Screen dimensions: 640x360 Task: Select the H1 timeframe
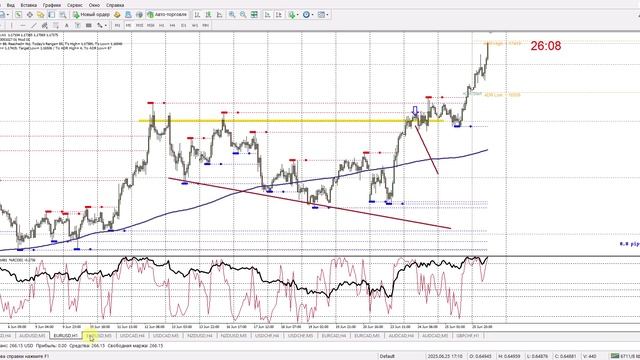(162, 25)
